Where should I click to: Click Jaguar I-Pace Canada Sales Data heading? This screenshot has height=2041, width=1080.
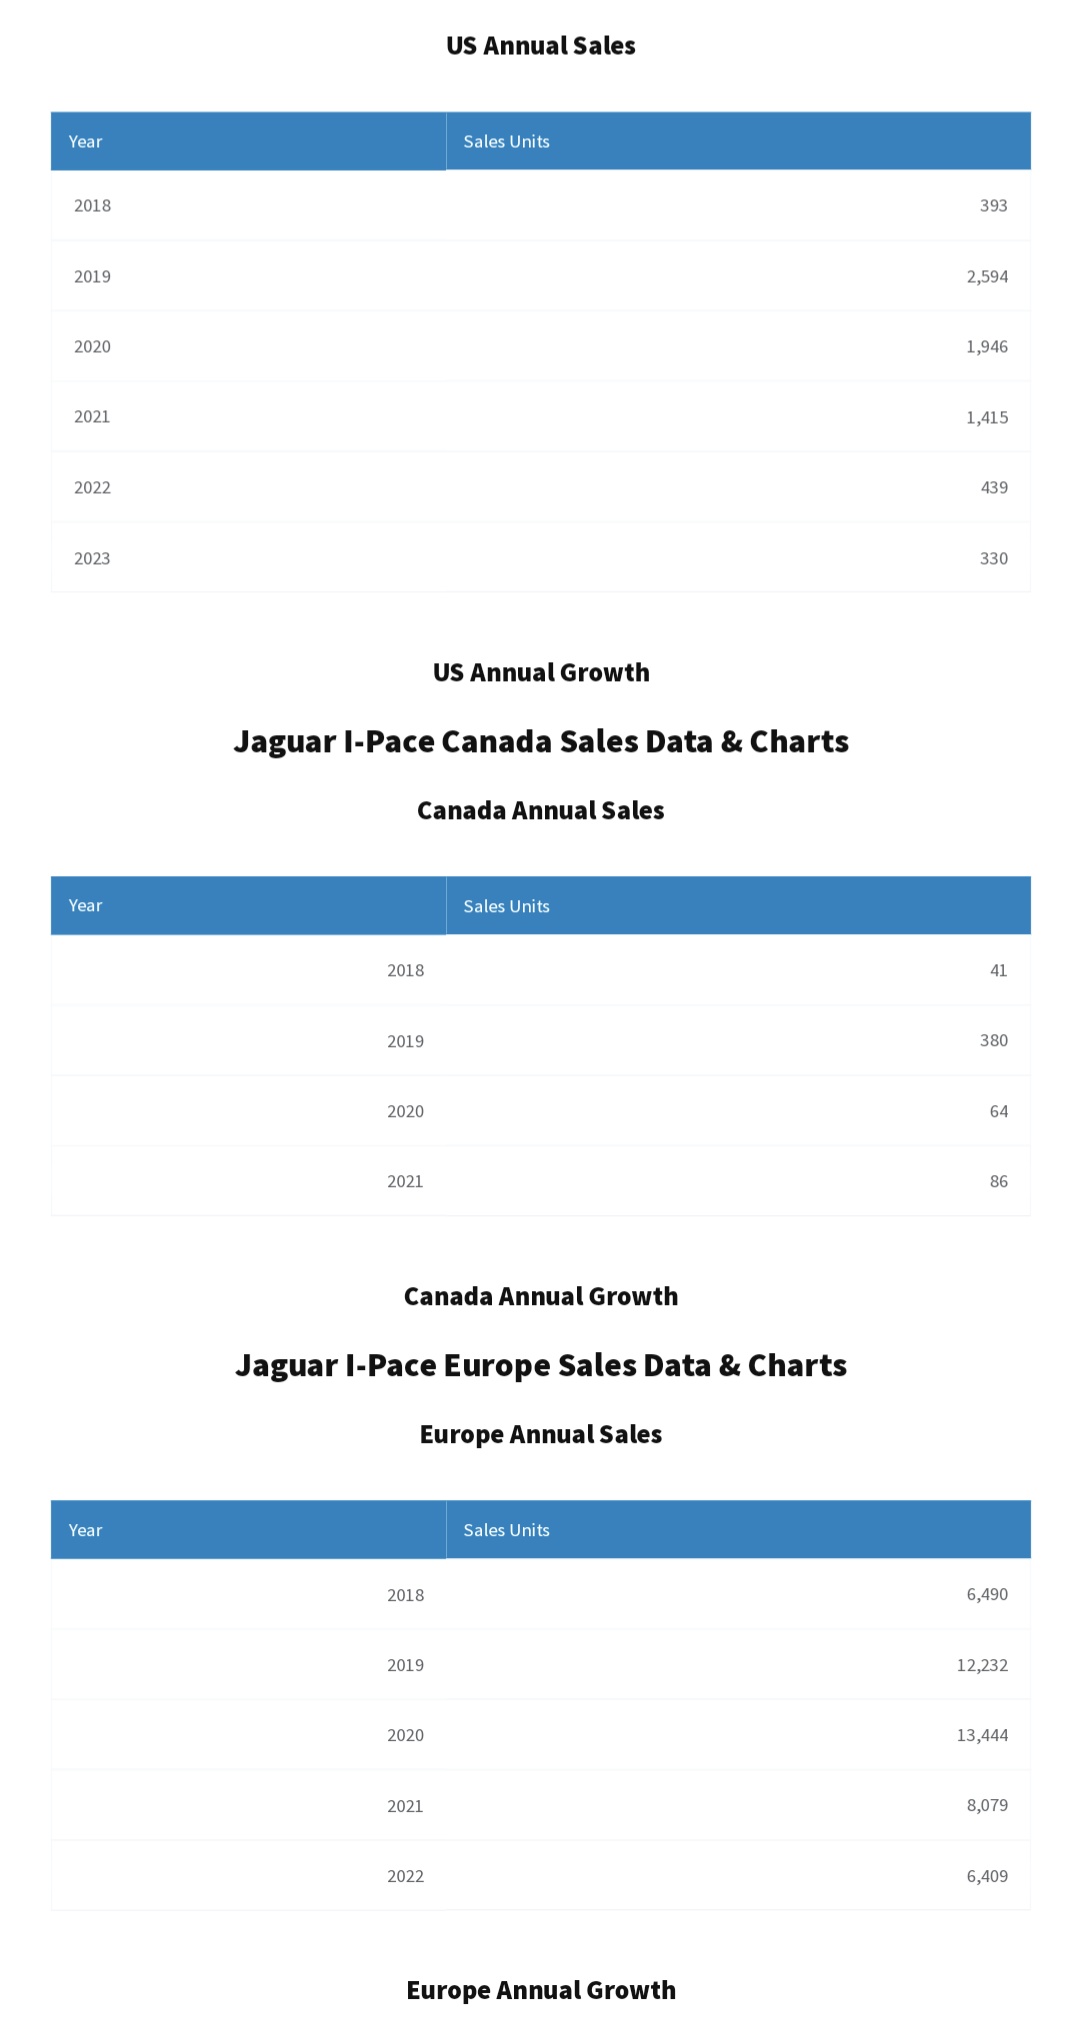[x=540, y=741]
